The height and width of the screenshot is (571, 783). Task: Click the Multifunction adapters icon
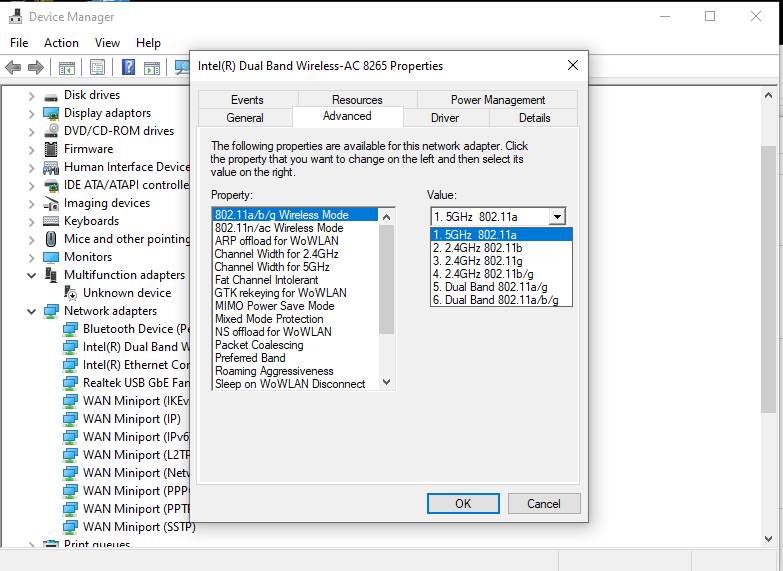[x=50, y=275]
